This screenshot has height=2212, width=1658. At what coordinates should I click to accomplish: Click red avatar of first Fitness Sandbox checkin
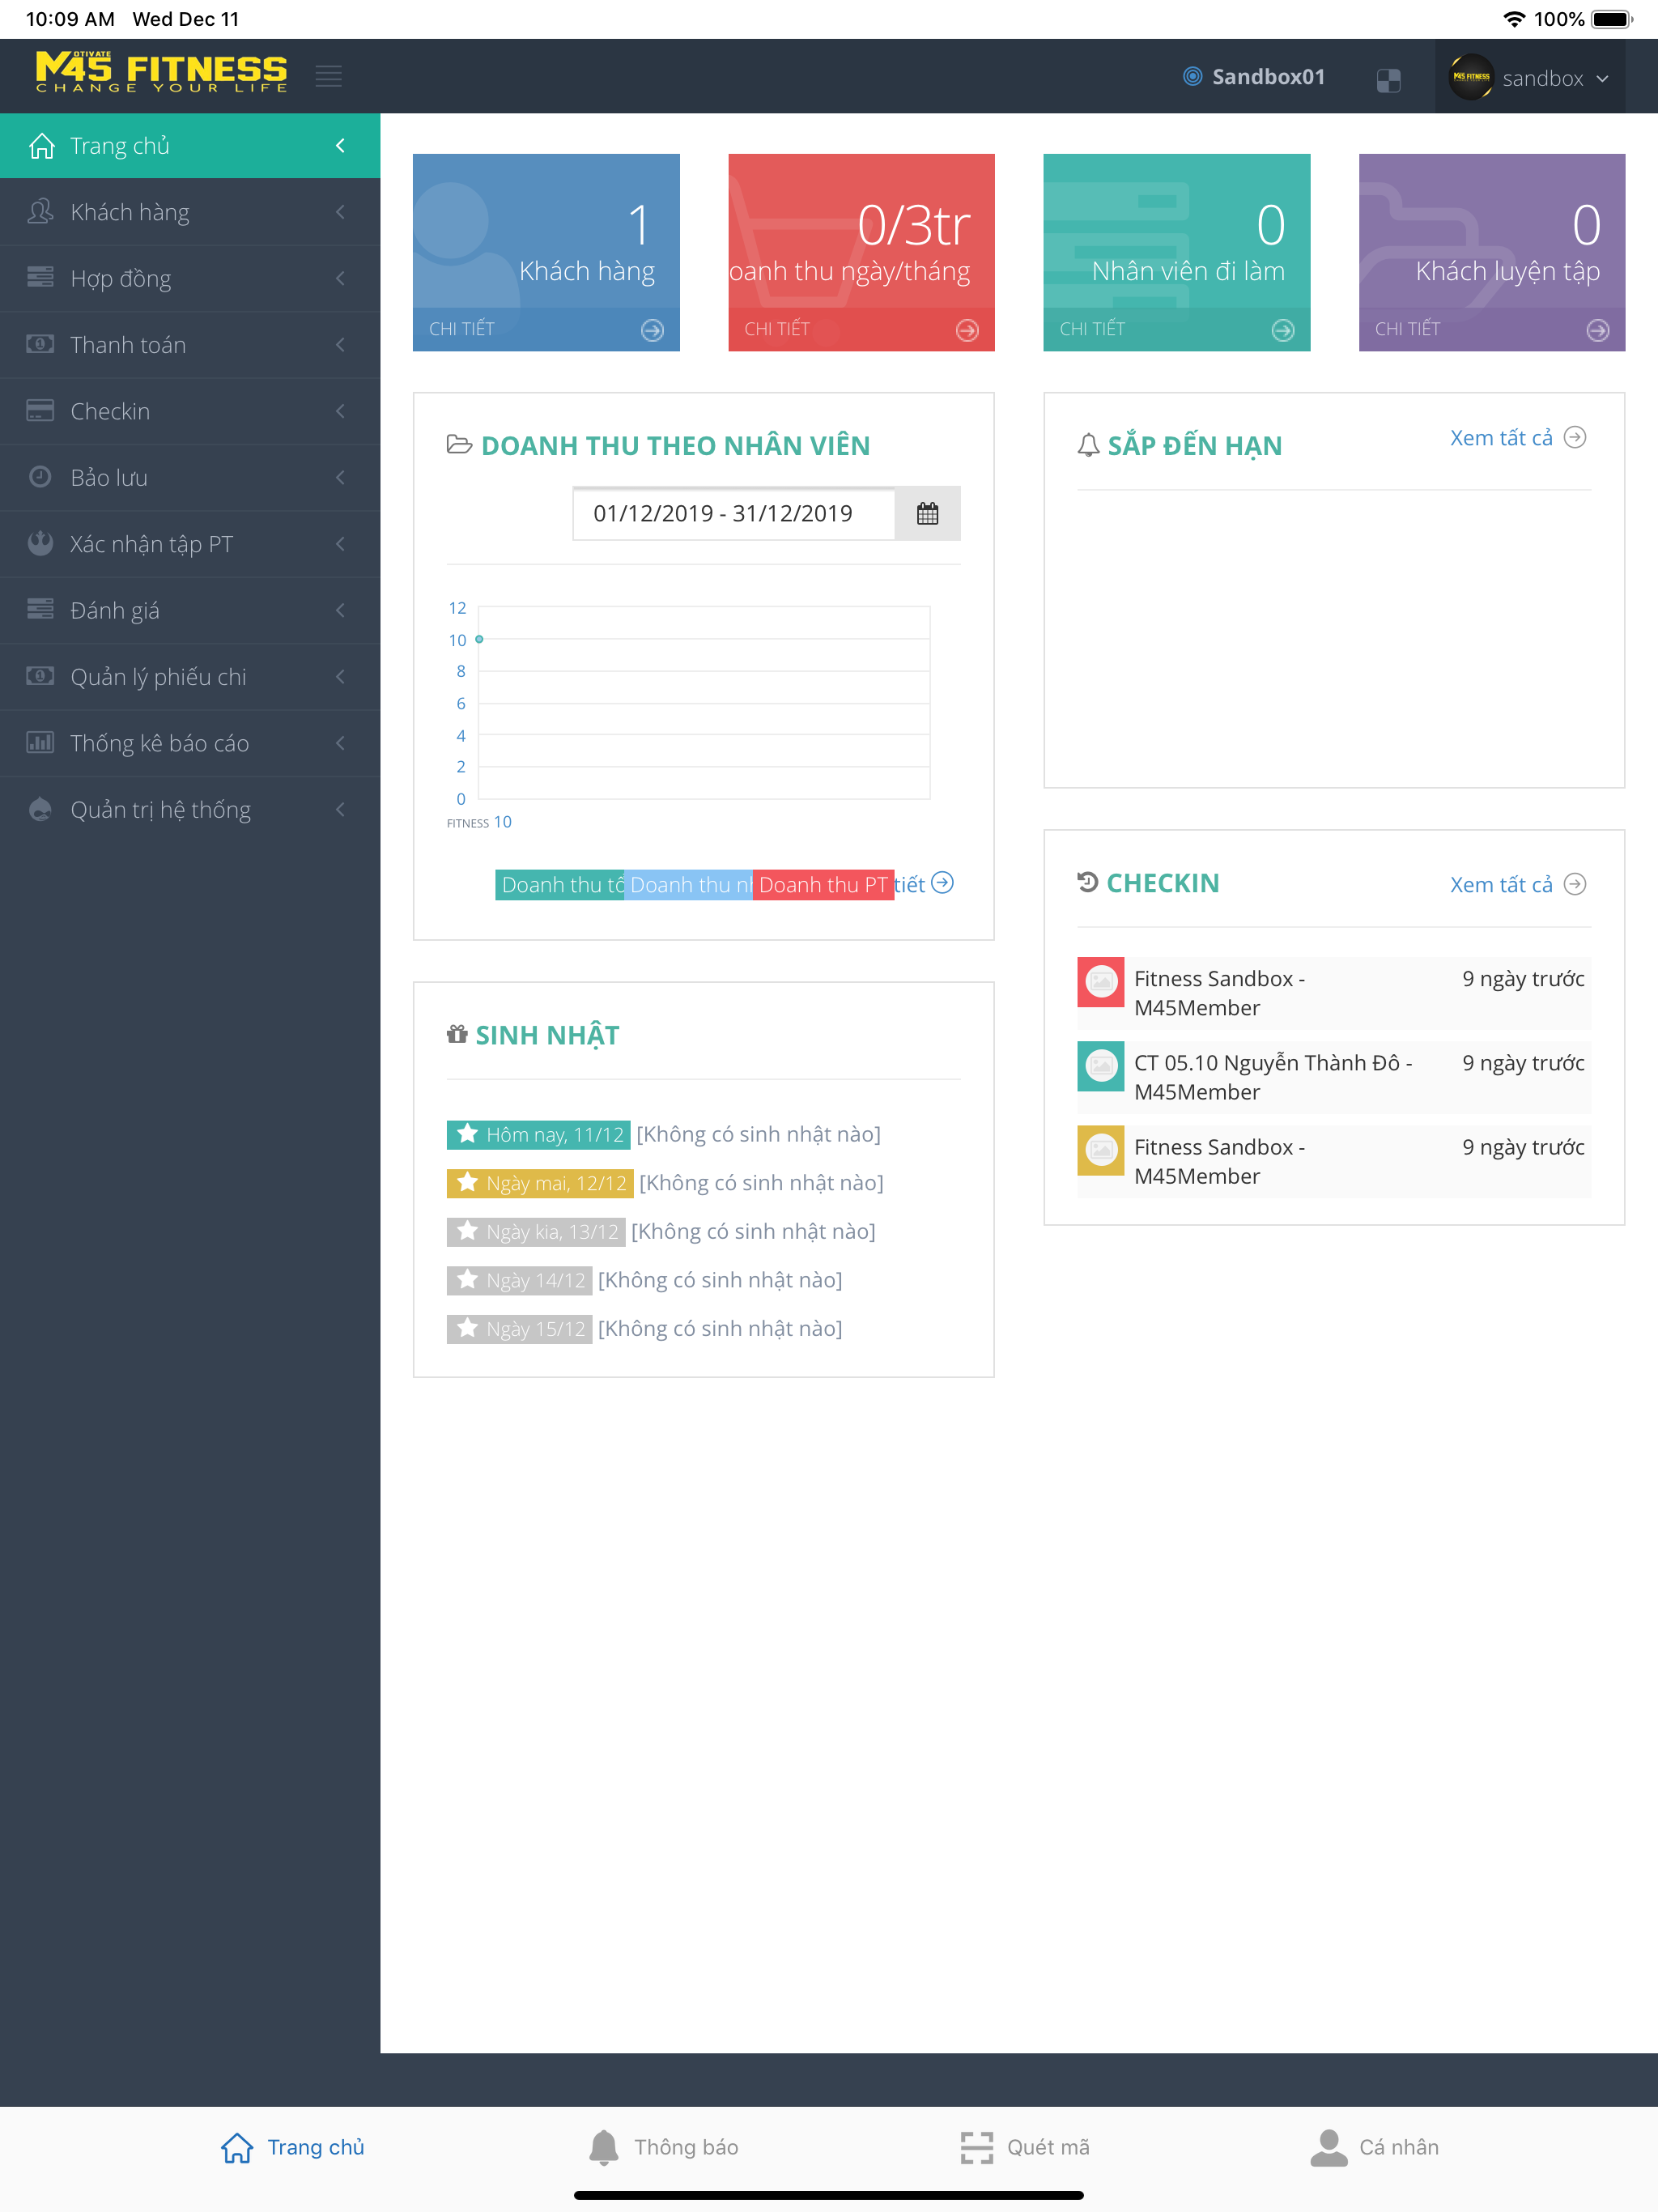pyautogui.click(x=1101, y=981)
